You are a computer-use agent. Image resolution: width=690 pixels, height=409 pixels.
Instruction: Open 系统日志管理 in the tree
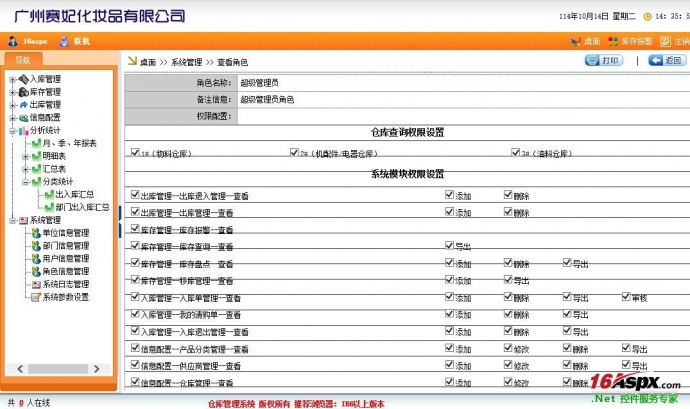click(x=66, y=285)
